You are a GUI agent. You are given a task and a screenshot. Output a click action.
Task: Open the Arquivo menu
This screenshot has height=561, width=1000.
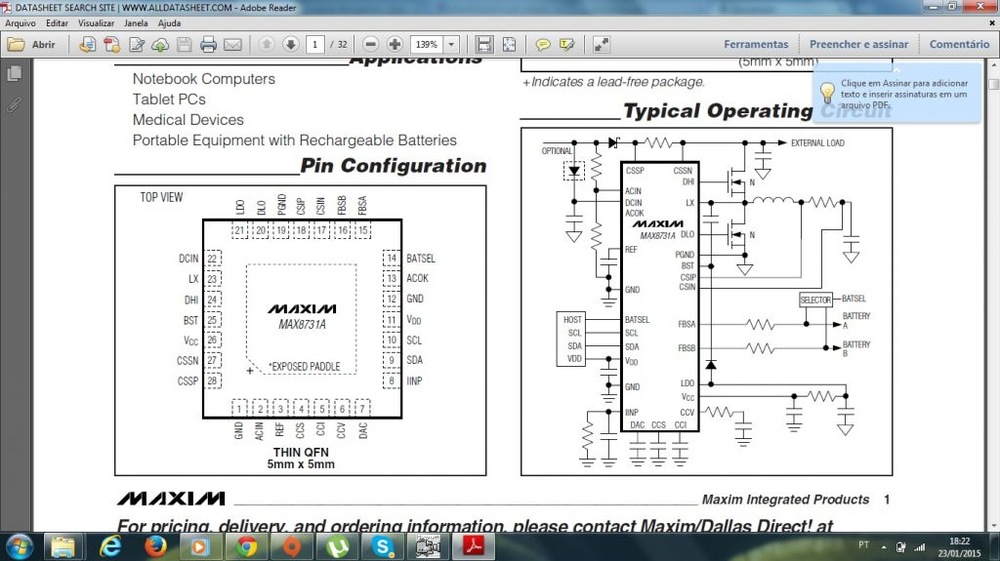(x=21, y=22)
